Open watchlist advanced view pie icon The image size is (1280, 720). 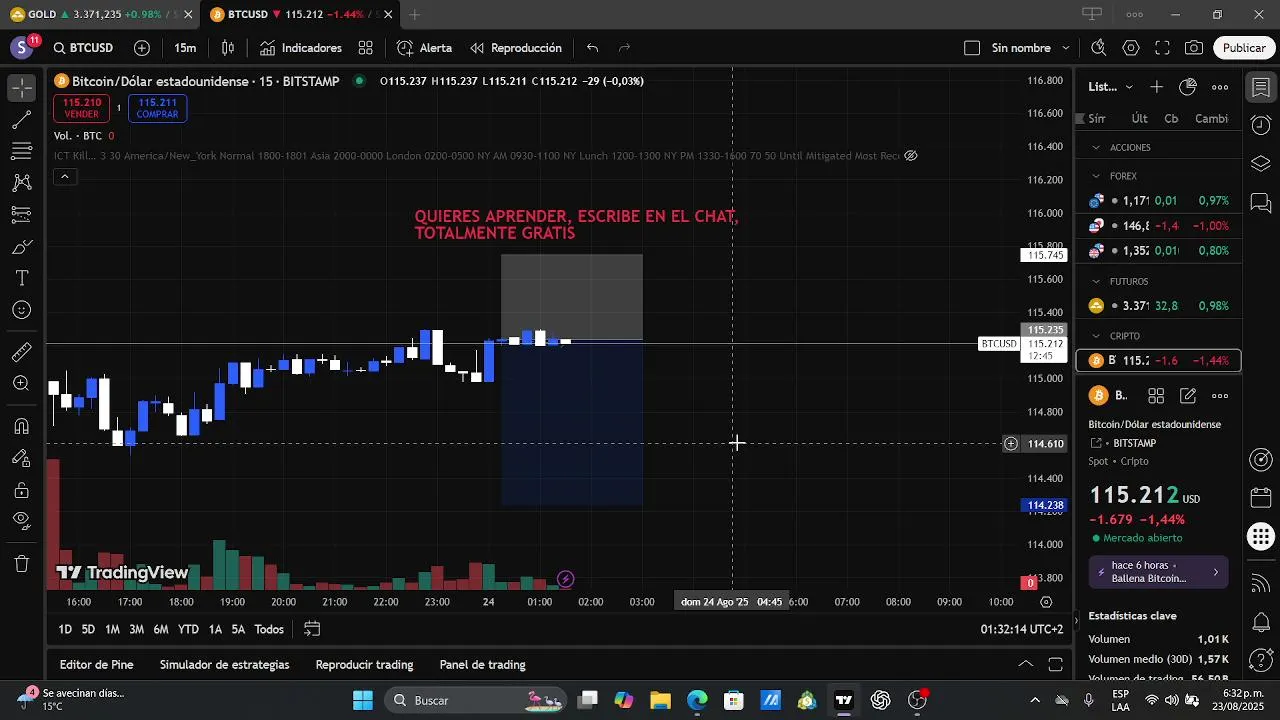1188,87
